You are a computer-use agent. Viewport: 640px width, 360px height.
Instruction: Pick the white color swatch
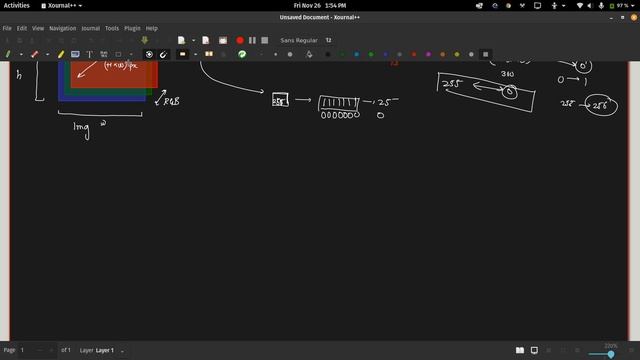(x=471, y=54)
